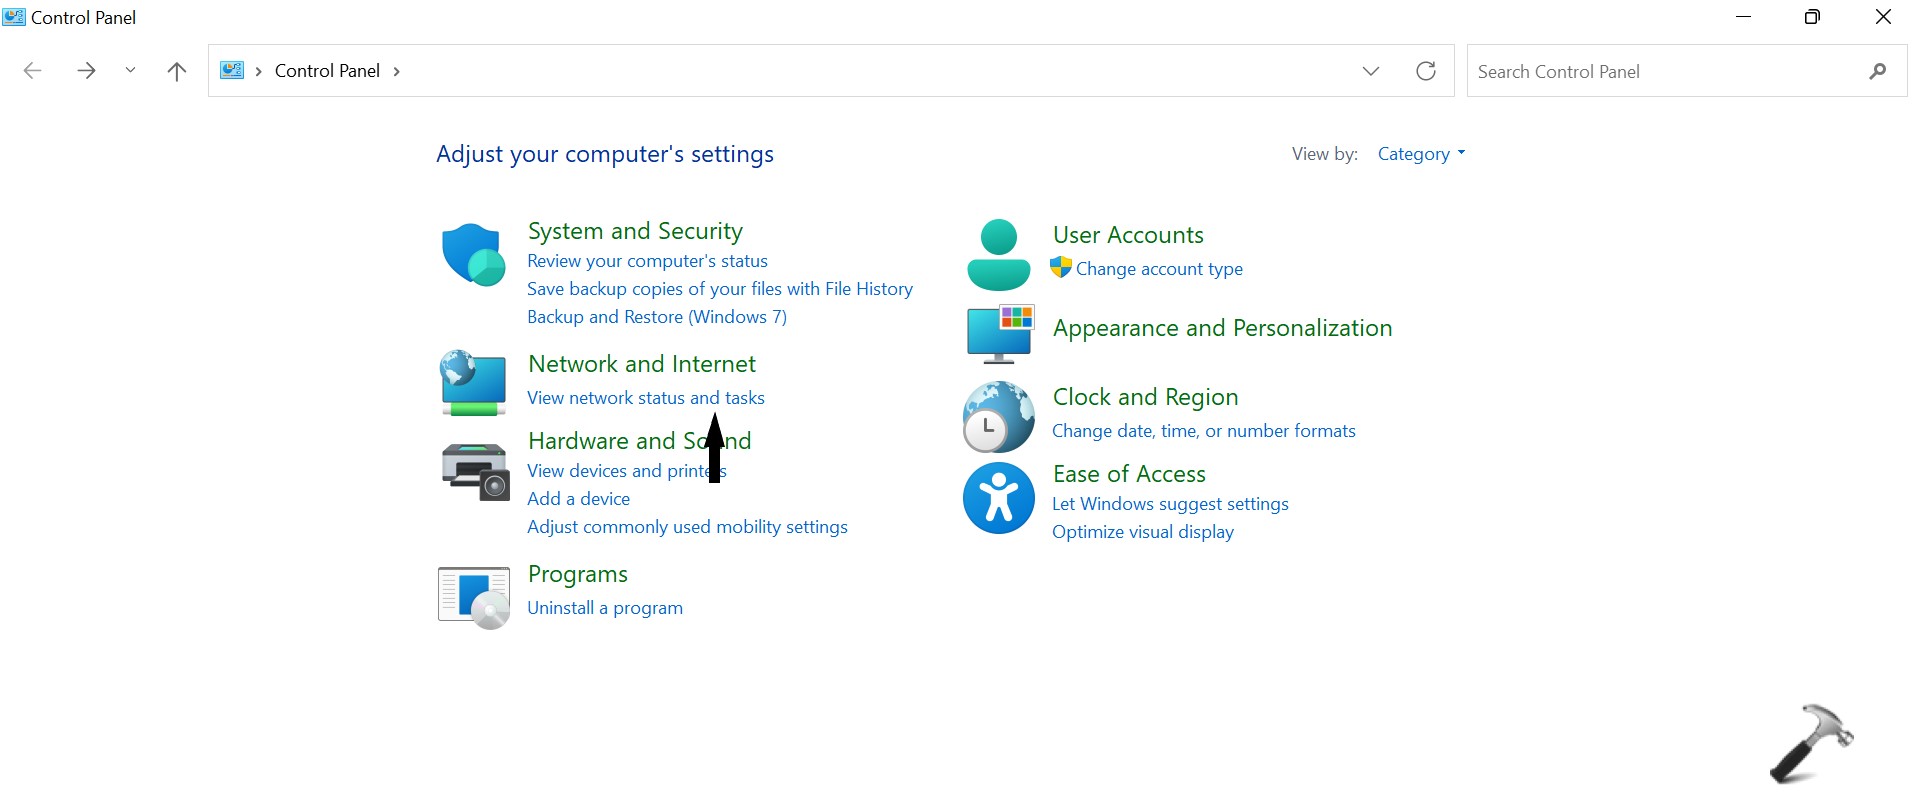Click the refresh button in address bar
1920x808 pixels.
tap(1426, 71)
